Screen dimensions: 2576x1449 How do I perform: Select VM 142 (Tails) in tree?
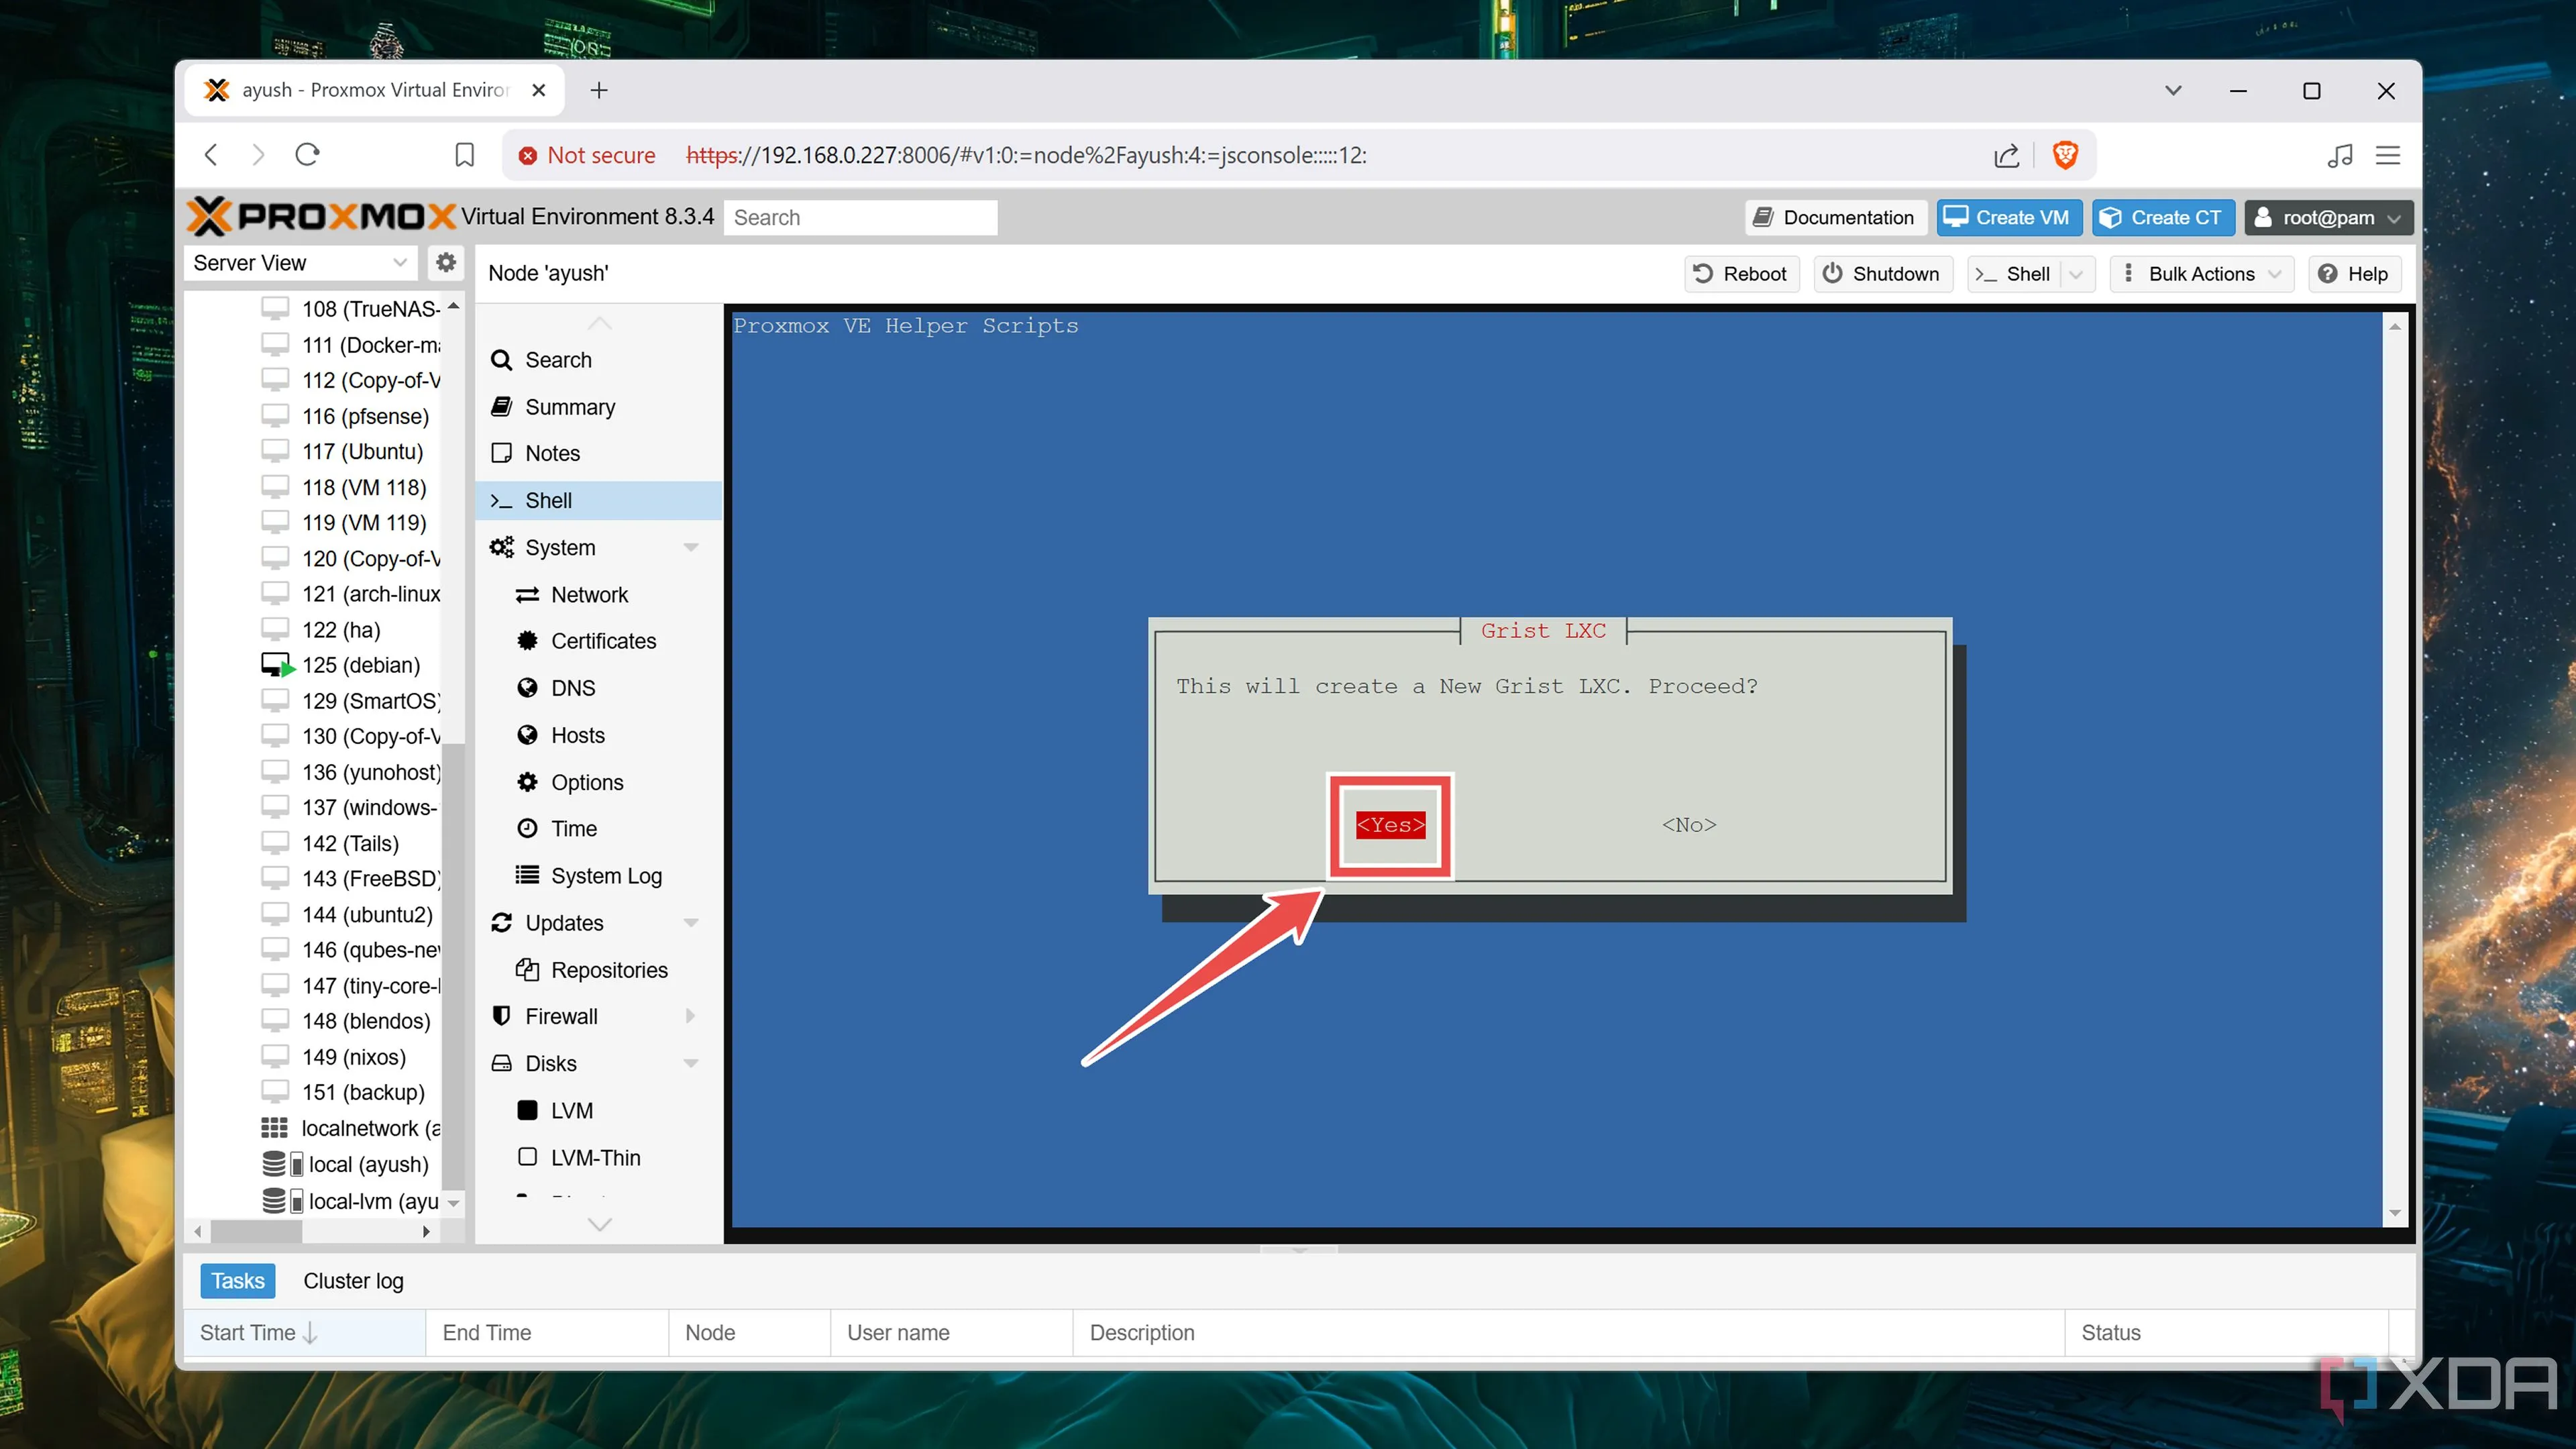[x=350, y=844]
